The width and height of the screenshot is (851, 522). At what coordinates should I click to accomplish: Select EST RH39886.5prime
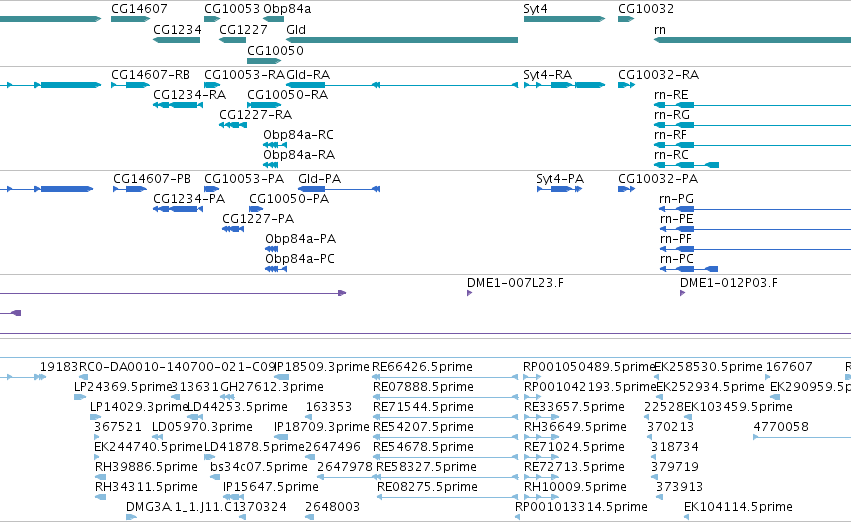pos(98,477)
